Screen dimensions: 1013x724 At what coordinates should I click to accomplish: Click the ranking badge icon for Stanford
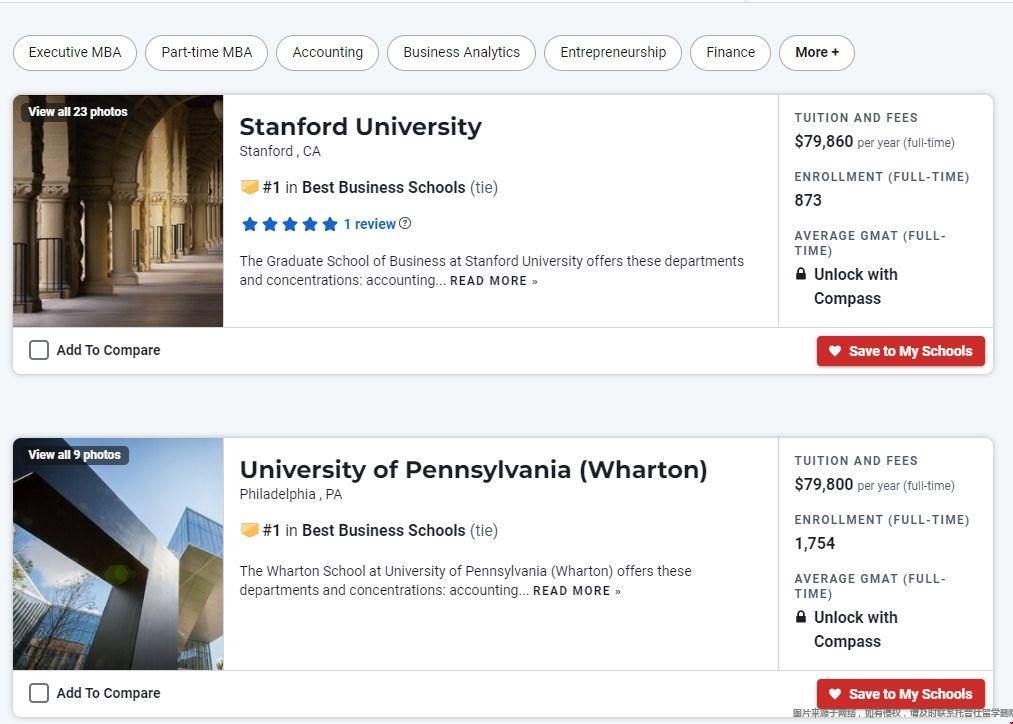click(x=249, y=187)
